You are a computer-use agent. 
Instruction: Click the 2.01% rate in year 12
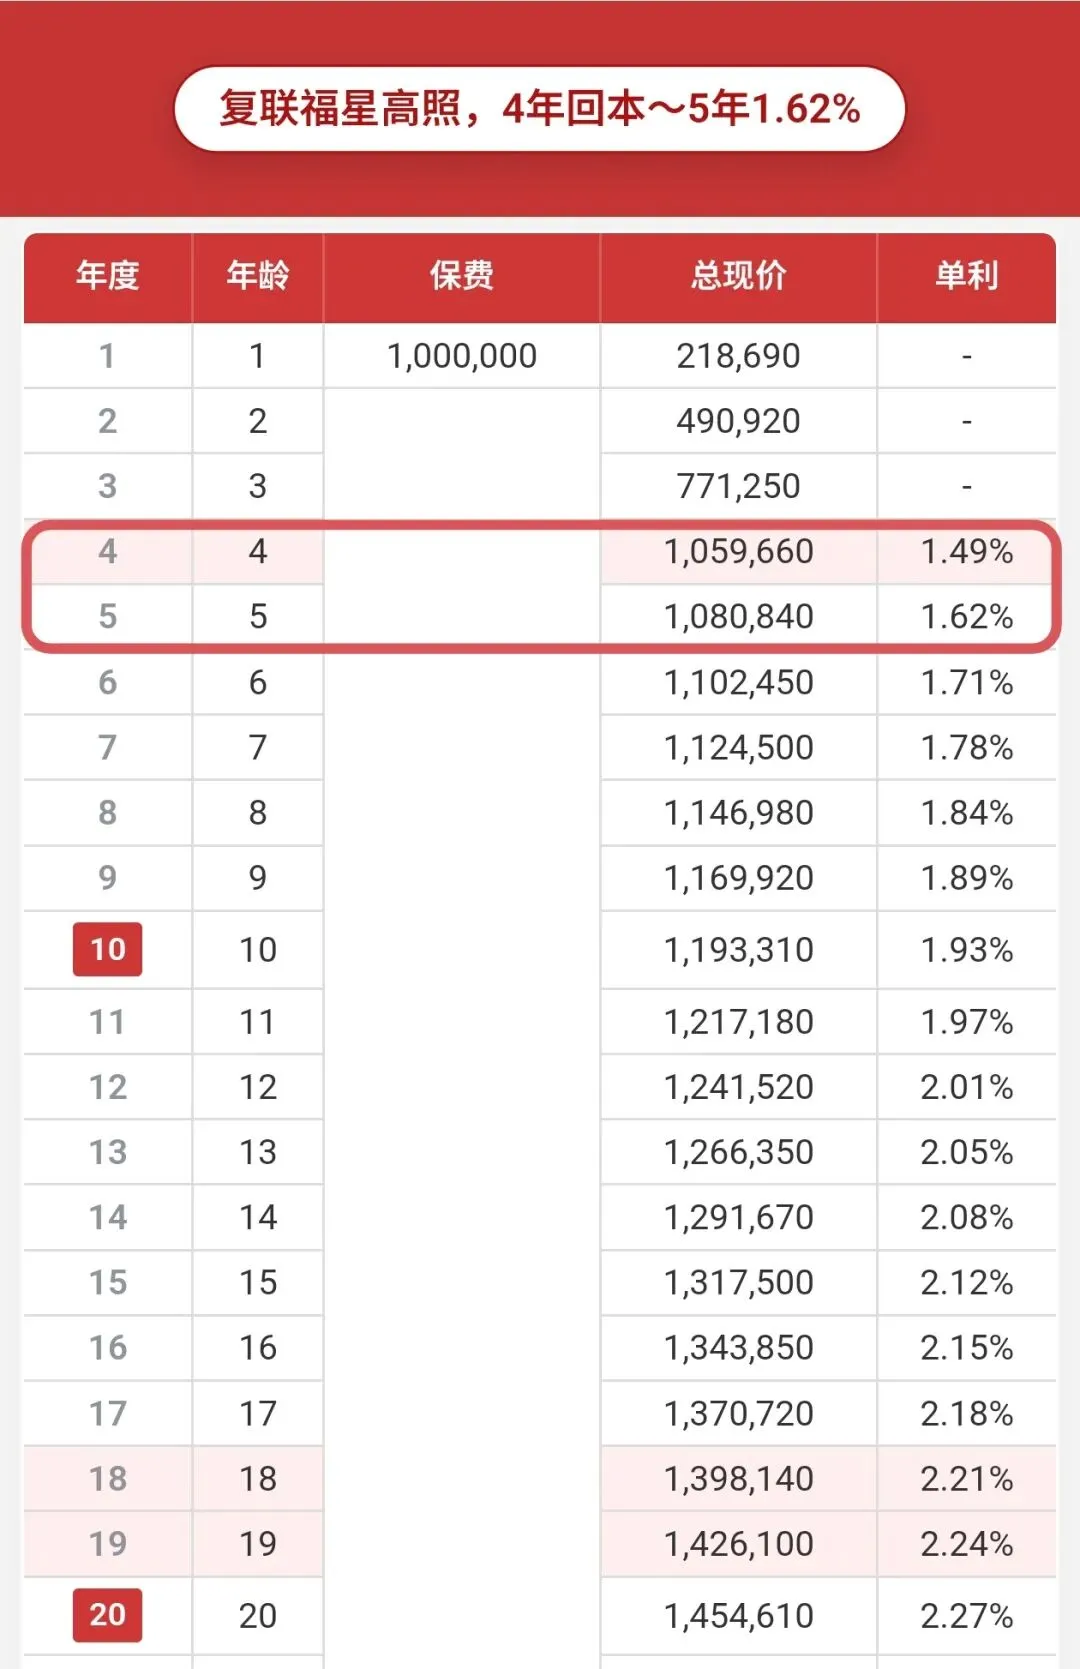click(x=967, y=1087)
